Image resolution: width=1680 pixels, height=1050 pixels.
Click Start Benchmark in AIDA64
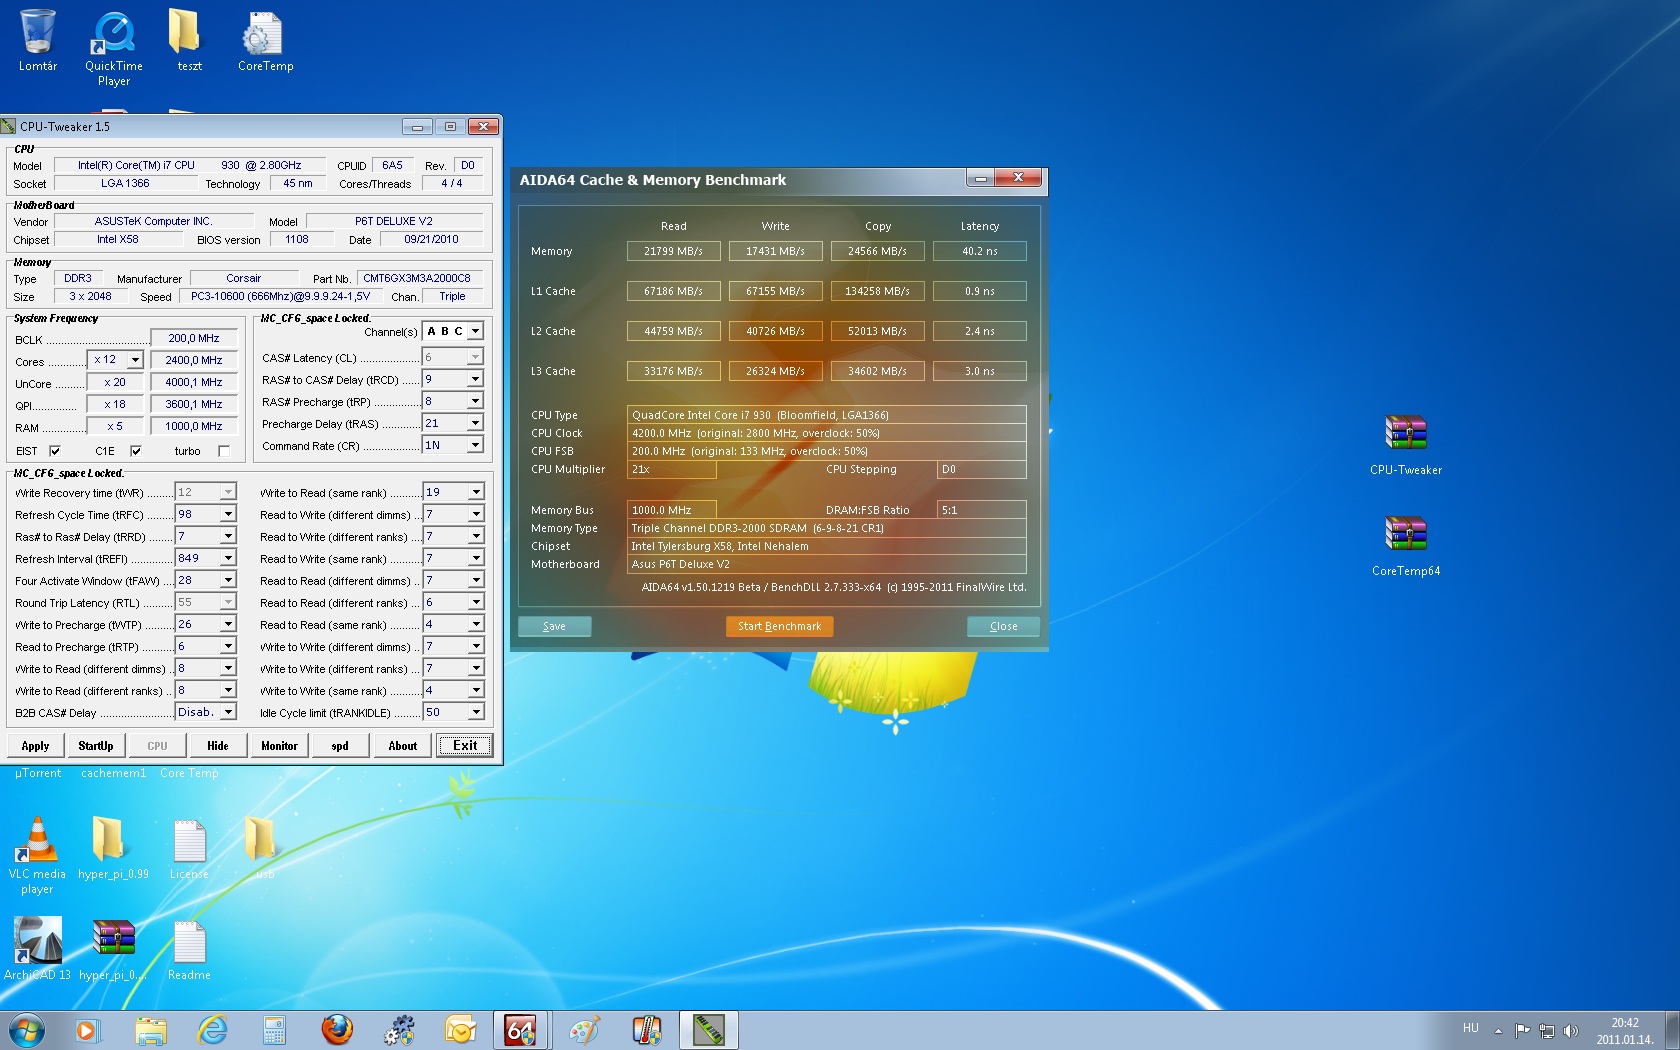(779, 627)
